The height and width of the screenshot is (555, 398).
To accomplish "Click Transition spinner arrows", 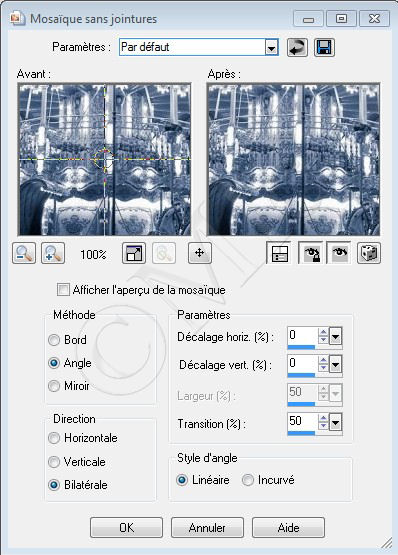I will [323, 422].
